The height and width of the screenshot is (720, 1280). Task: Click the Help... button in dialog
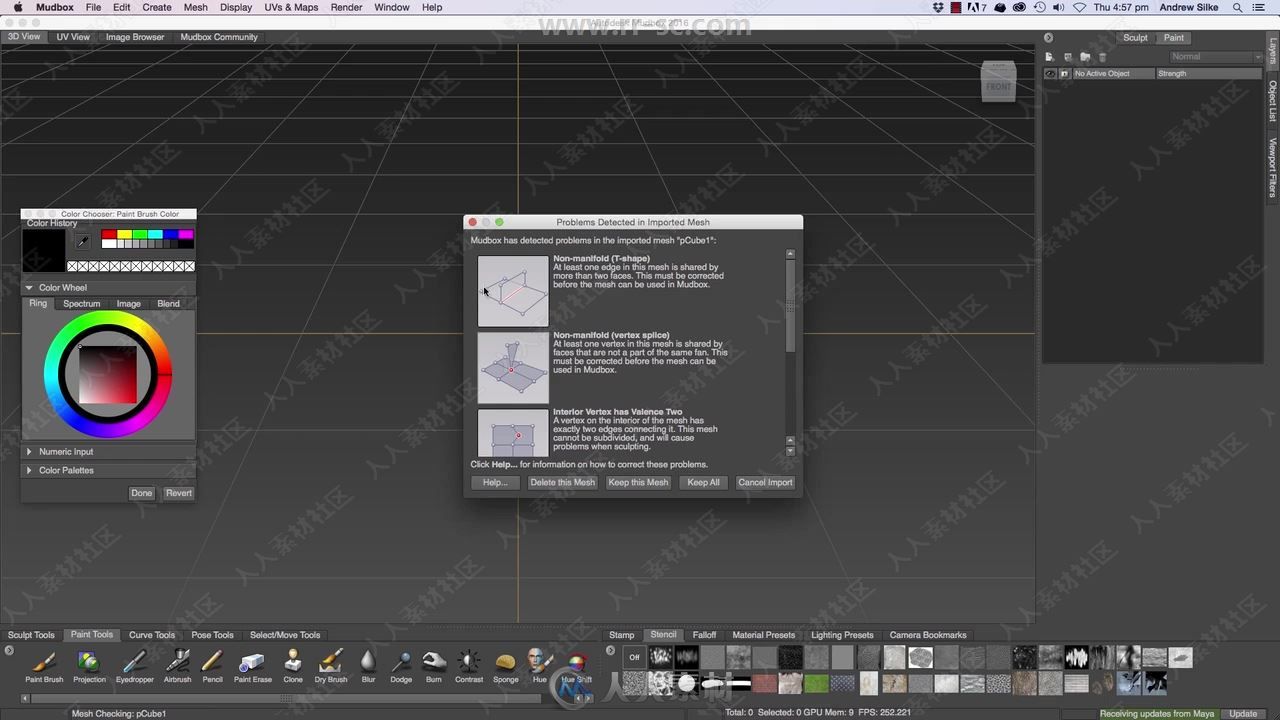(x=495, y=482)
